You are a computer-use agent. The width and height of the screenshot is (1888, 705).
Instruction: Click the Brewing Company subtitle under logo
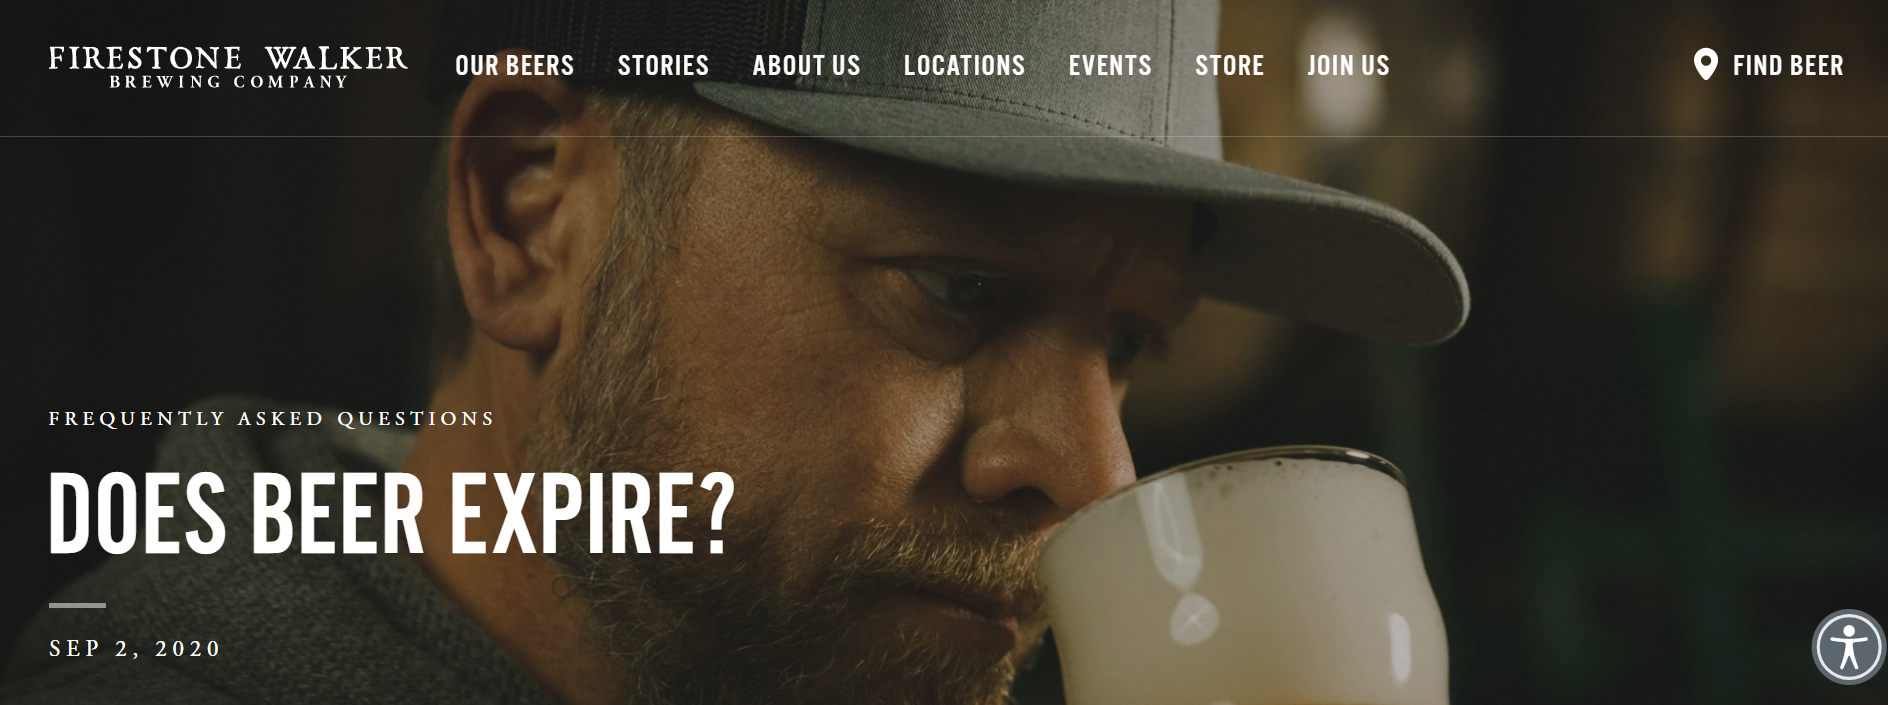coord(229,82)
